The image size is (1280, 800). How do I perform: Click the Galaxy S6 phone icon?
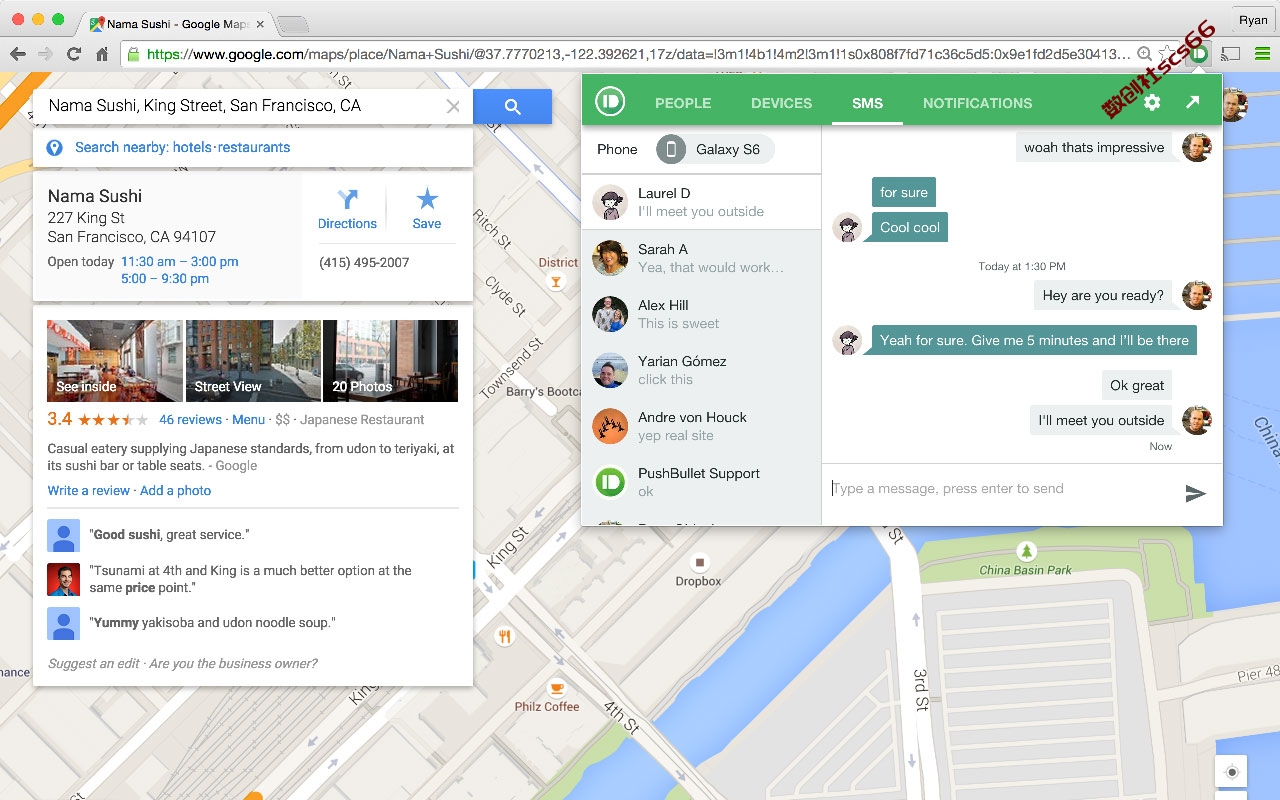(x=672, y=149)
